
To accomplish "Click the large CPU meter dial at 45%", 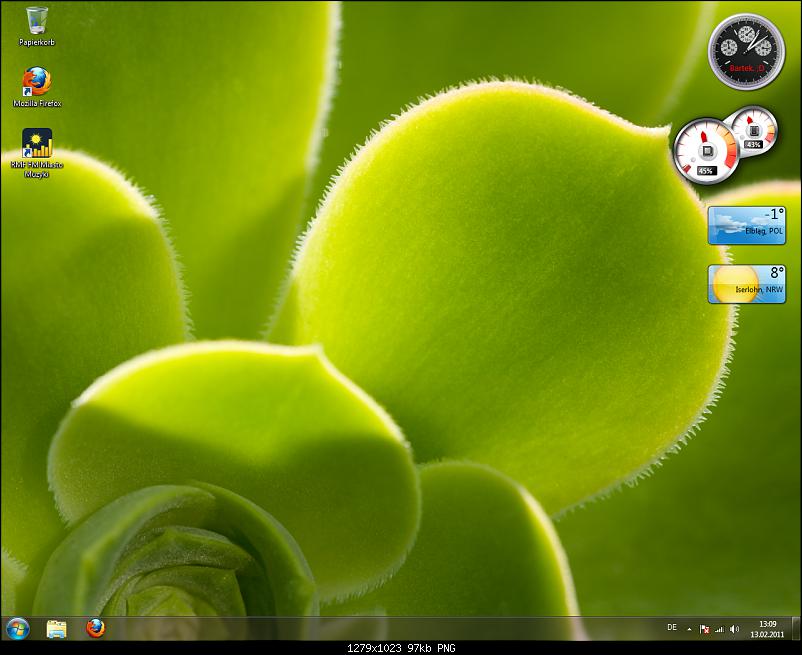I will 706,150.
